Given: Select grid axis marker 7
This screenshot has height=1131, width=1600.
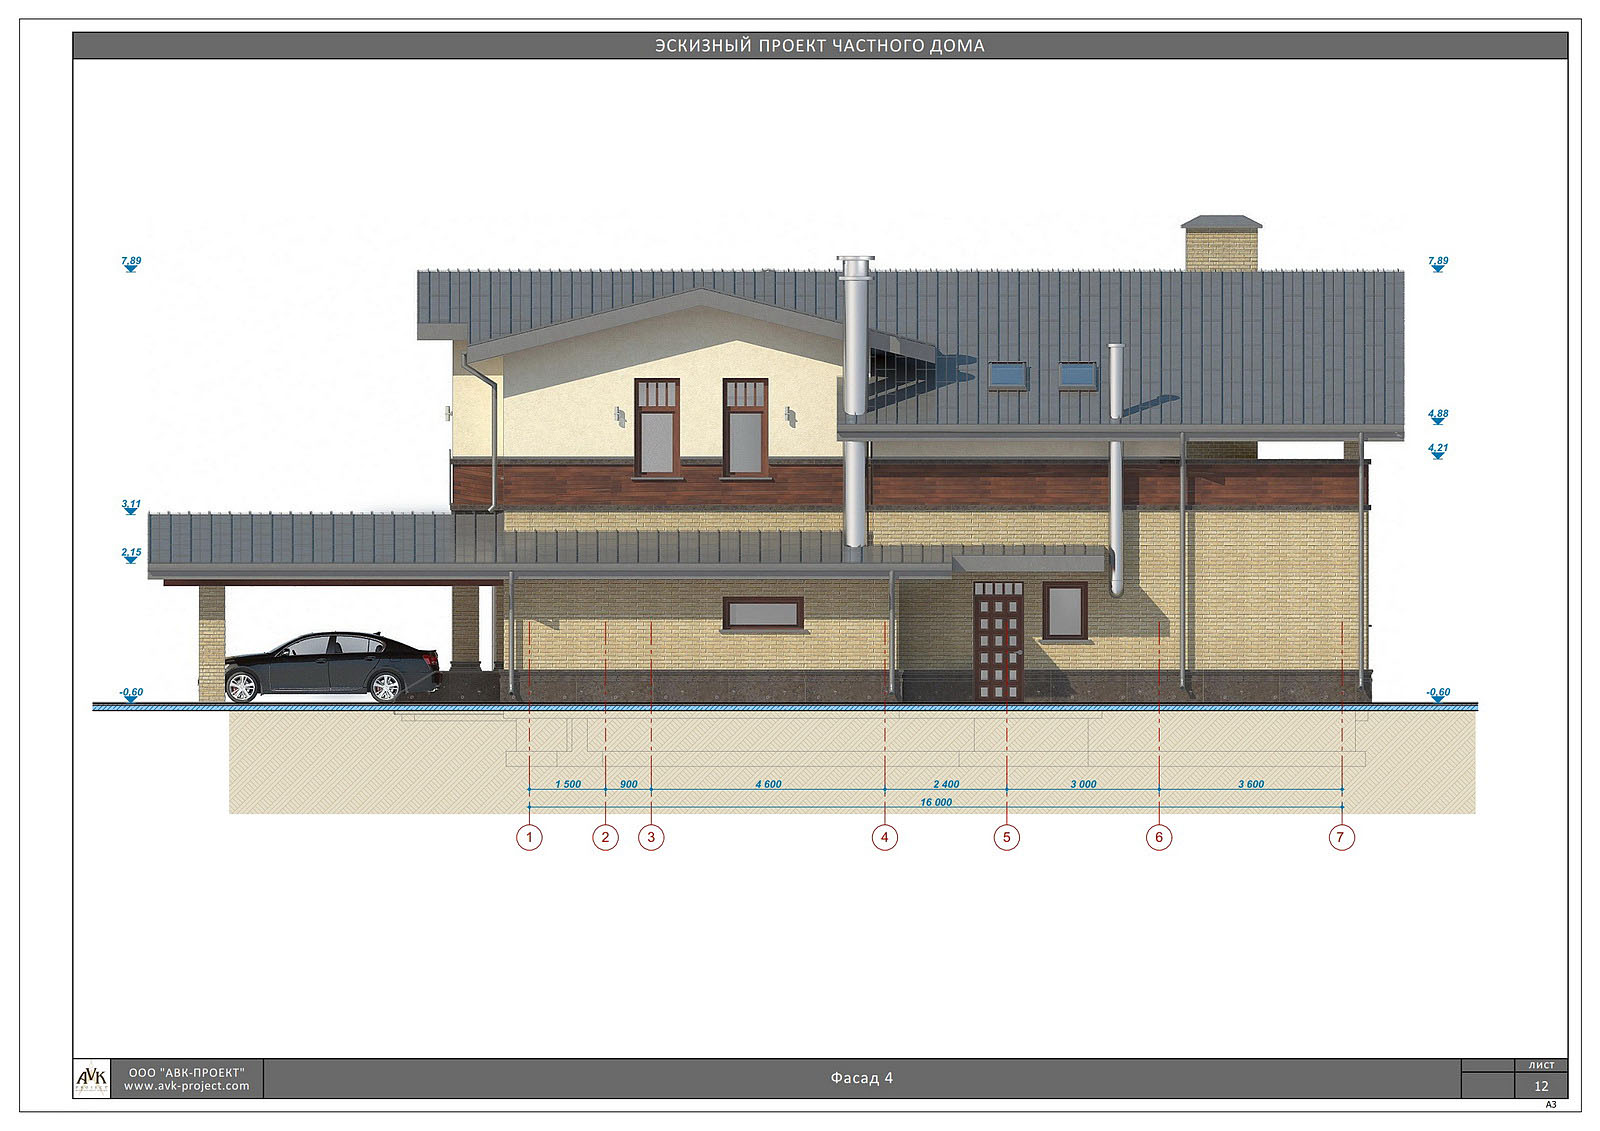Looking at the screenshot, I should 1341,837.
